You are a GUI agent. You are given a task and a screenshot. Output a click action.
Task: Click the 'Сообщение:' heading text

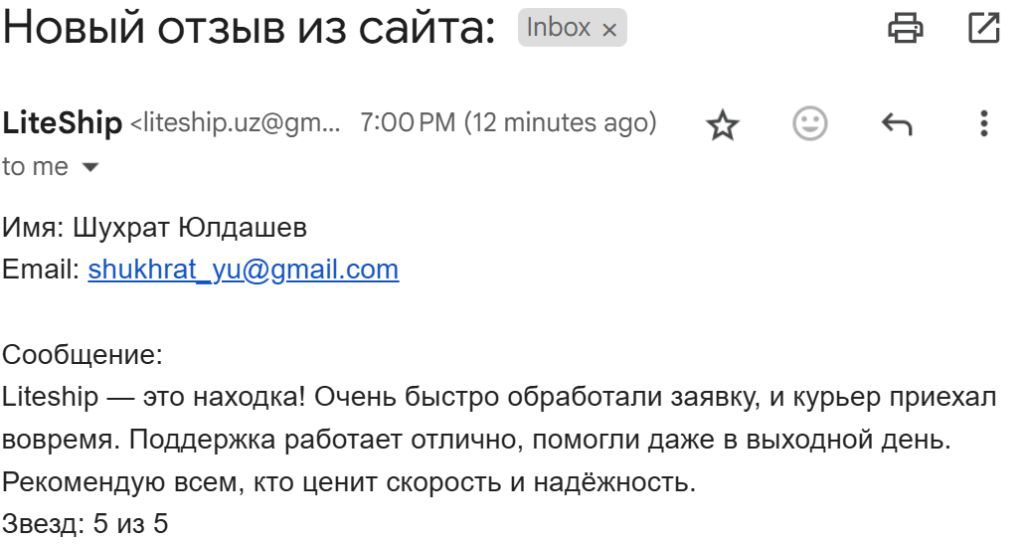[82, 355]
